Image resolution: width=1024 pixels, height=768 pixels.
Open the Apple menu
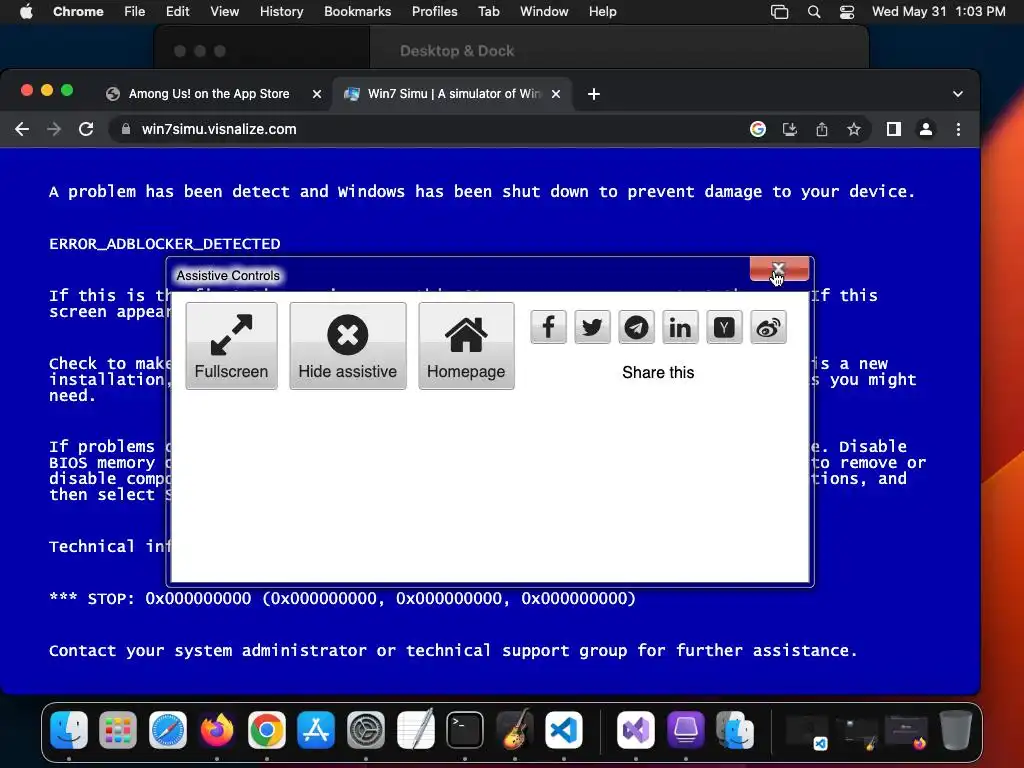pos(26,12)
